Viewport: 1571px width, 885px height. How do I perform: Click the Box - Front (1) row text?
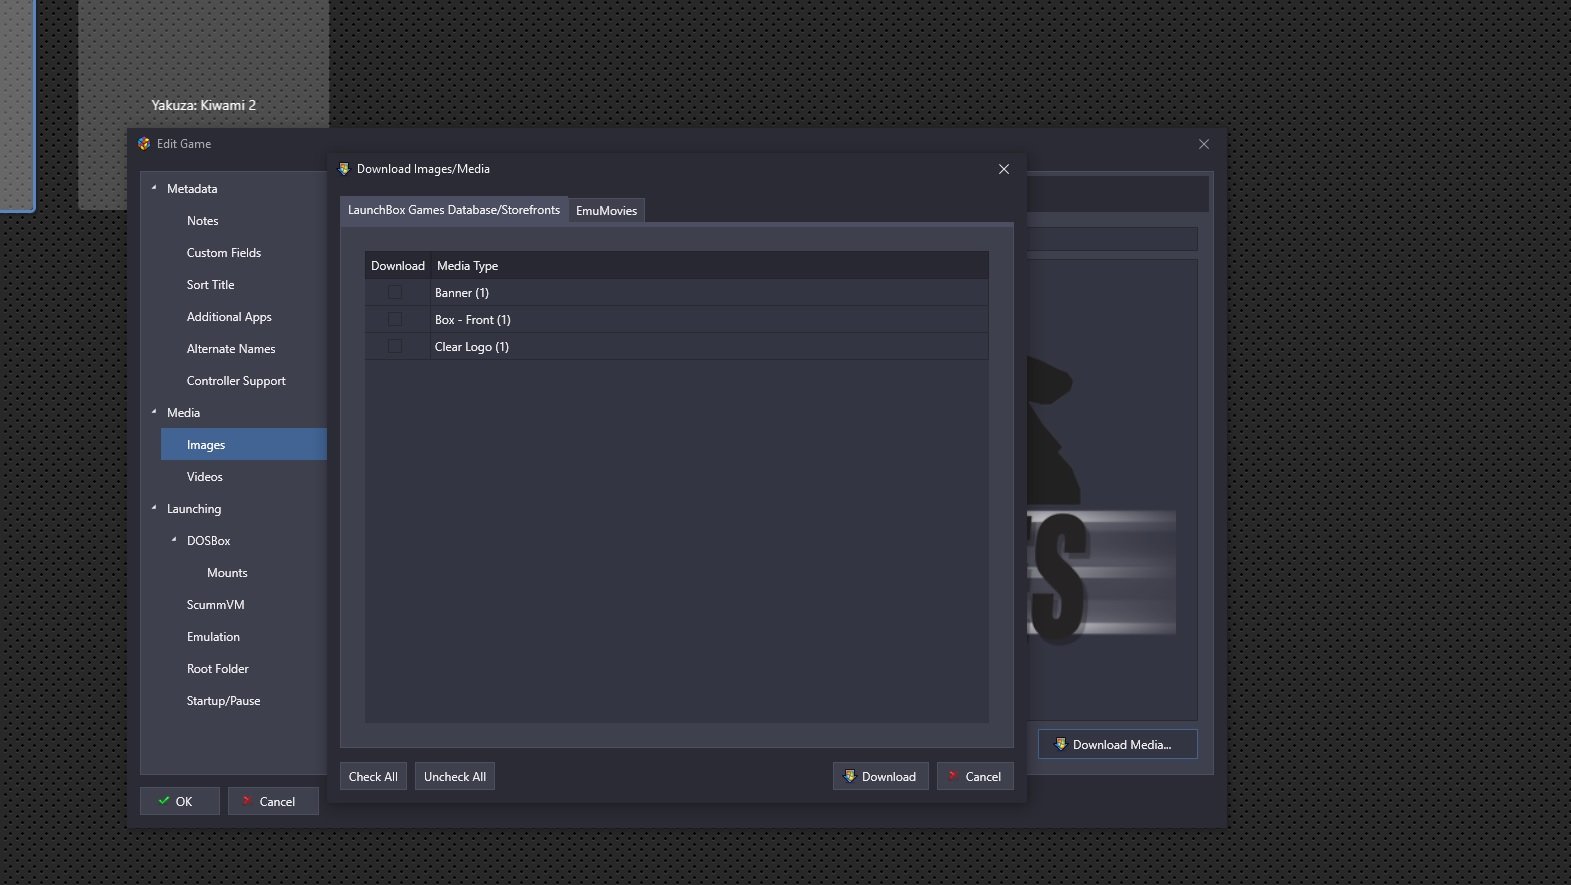pyautogui.click(x=473, y=320)
